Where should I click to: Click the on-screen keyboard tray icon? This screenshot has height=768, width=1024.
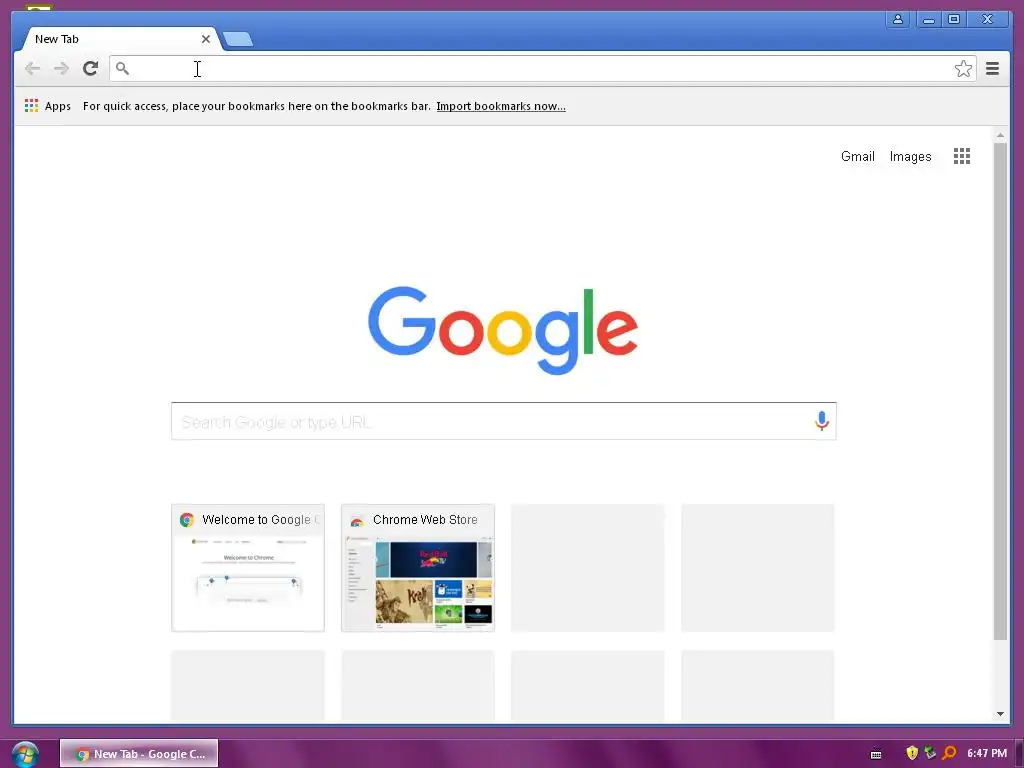click(876, 754)
